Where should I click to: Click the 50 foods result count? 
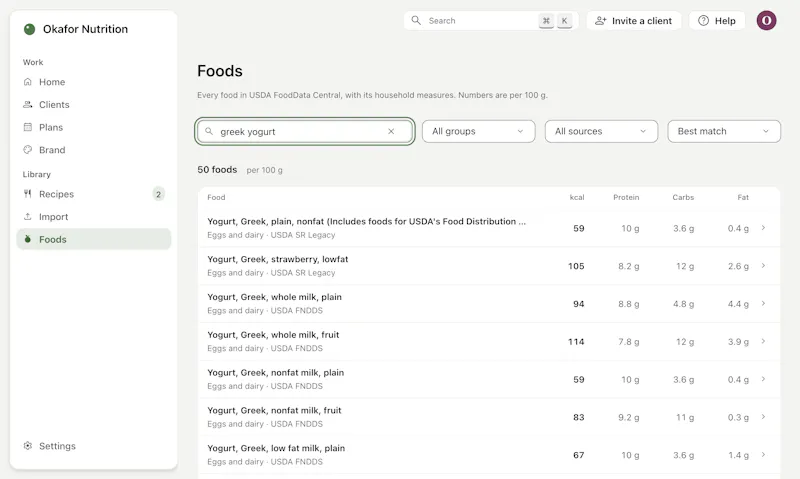(217, 169)
